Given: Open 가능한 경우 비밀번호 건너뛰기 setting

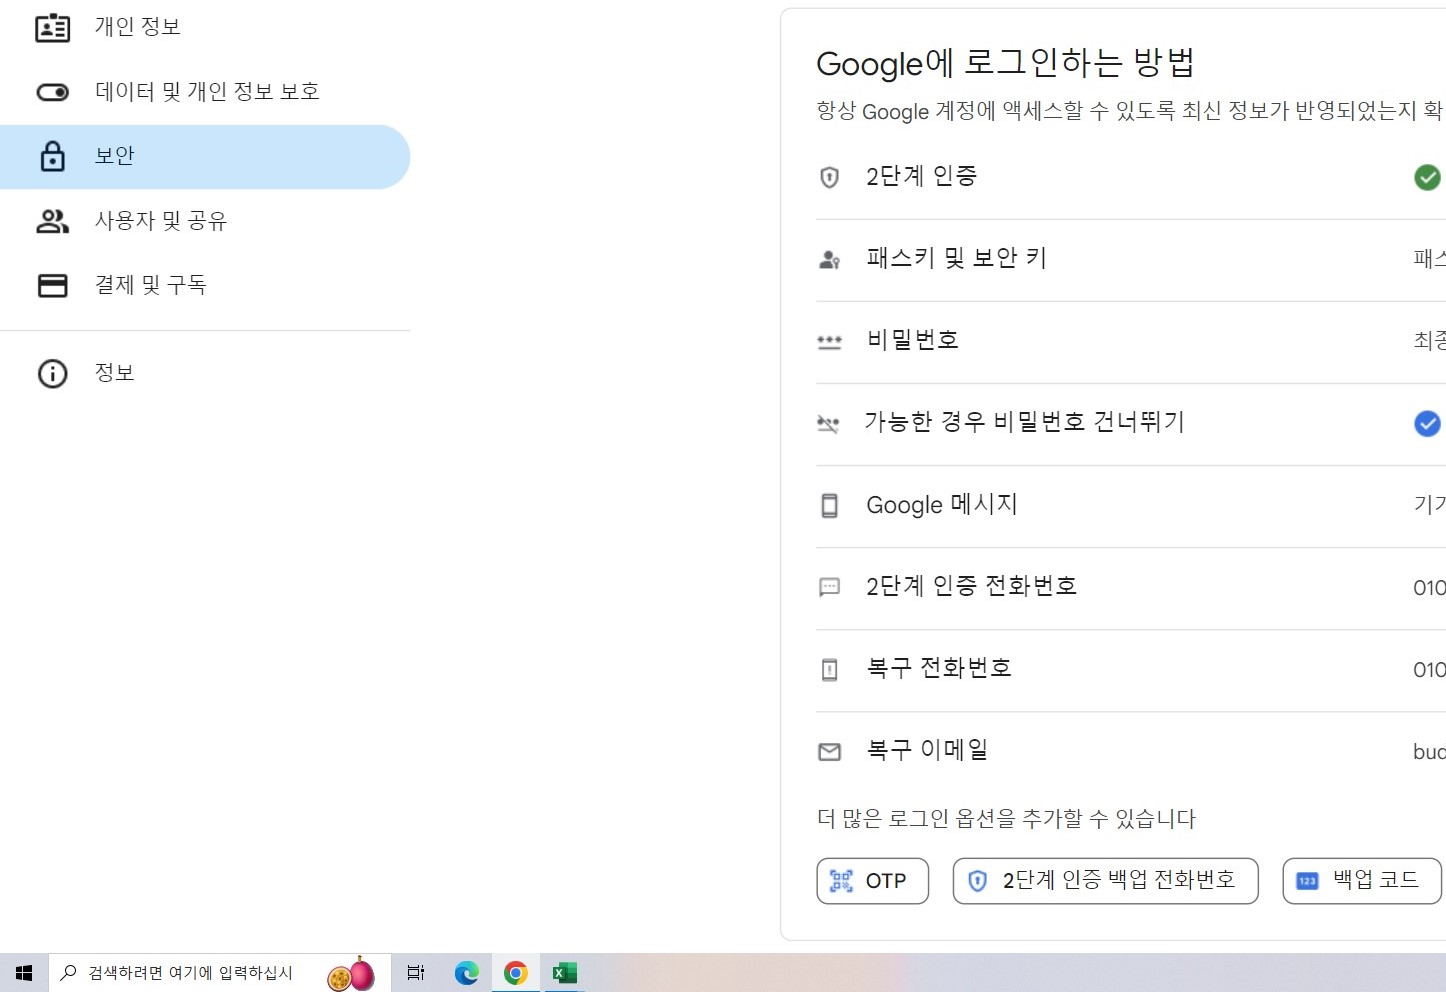Looking at the screenshot, I should coord(1131,424).
